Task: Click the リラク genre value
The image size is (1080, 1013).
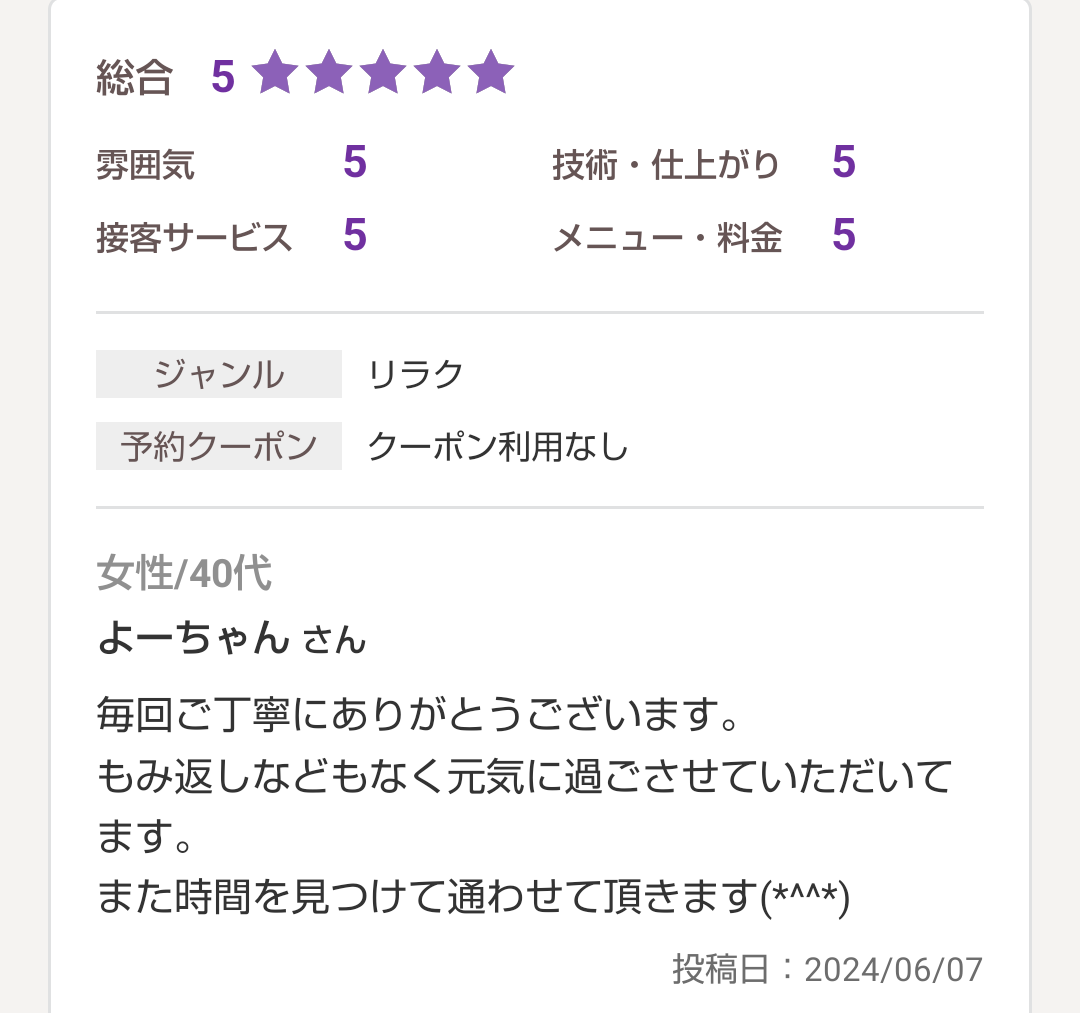Action: pos(416,375)
